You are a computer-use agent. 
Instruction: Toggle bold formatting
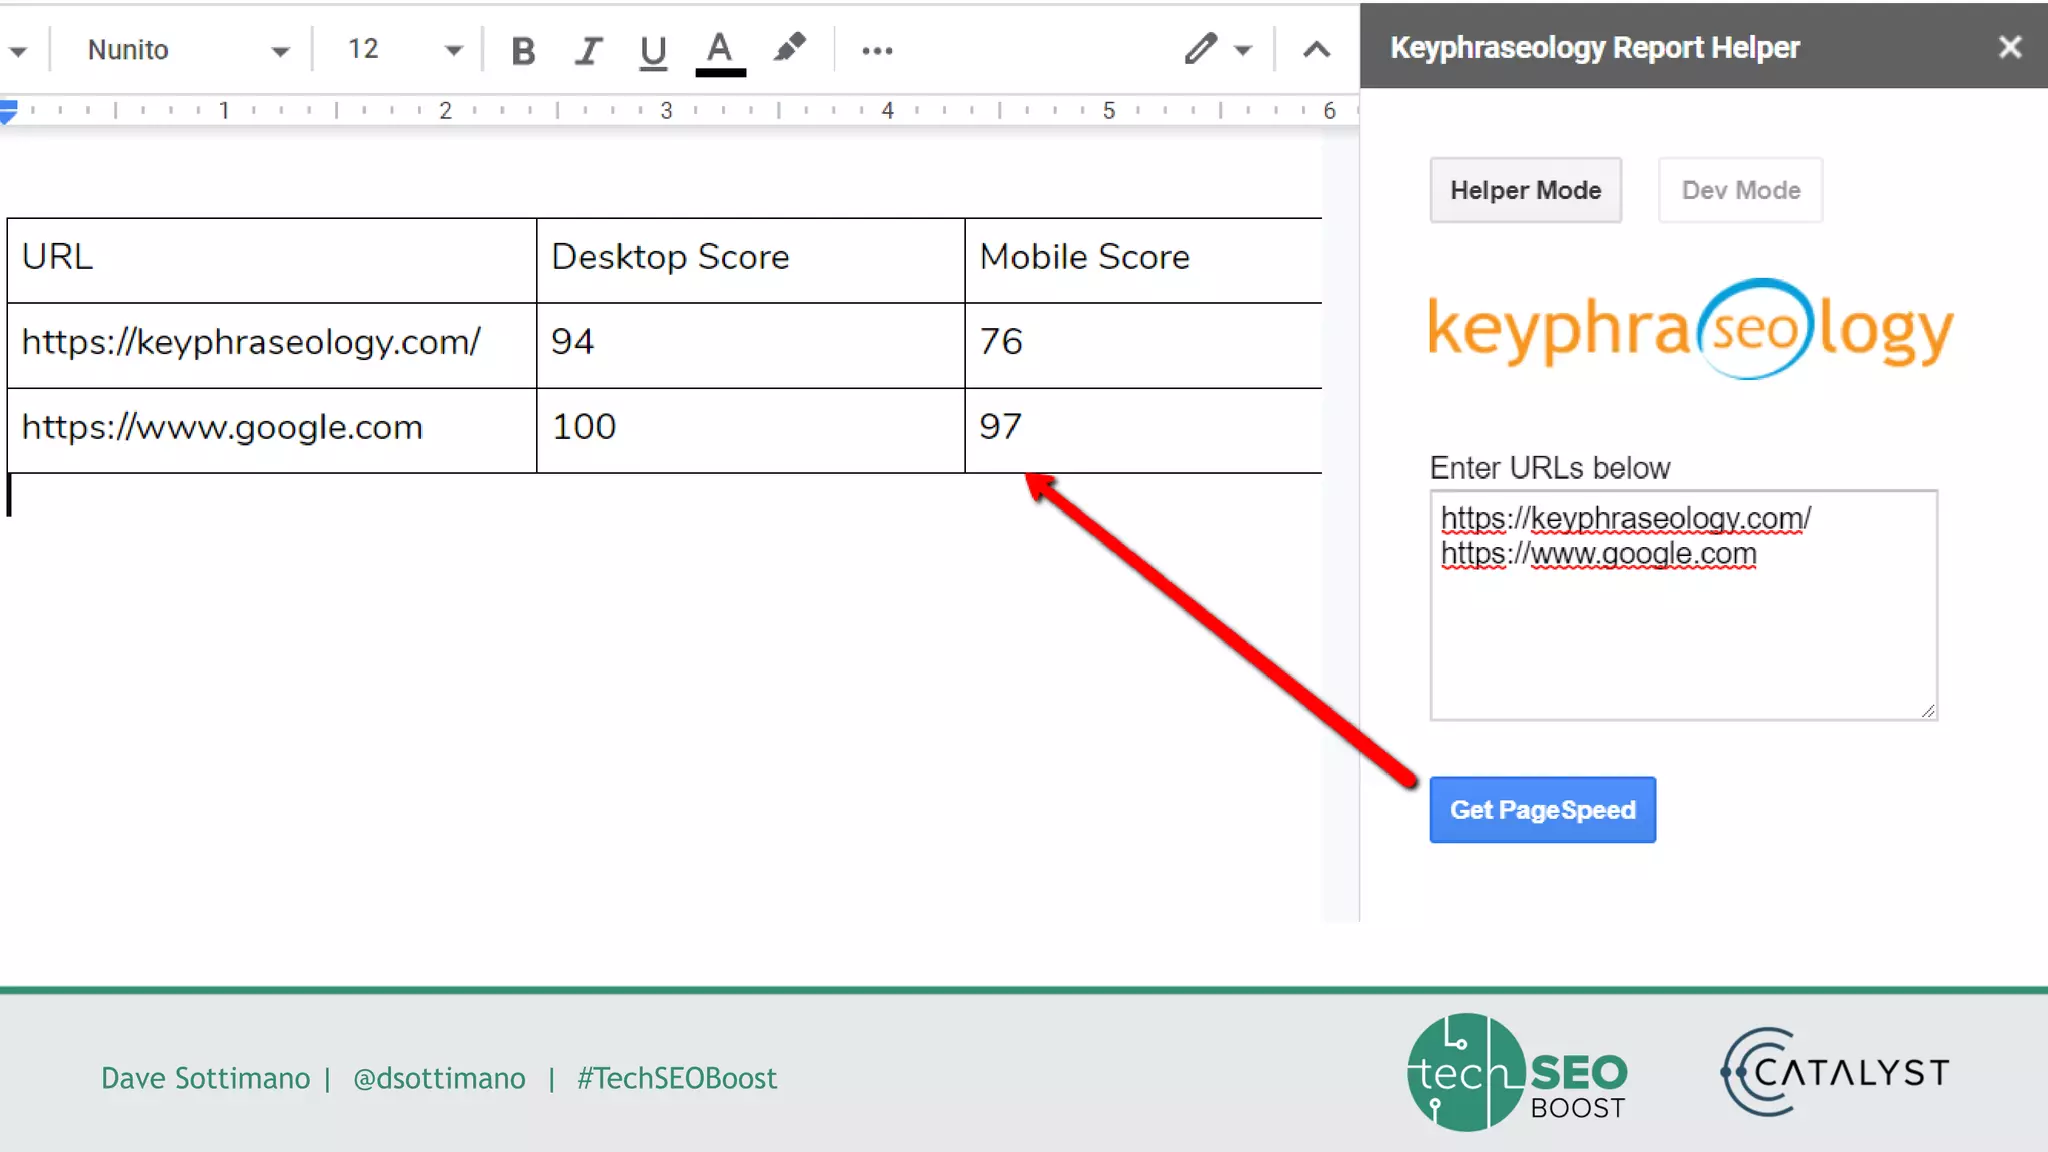tap(523, 50)
